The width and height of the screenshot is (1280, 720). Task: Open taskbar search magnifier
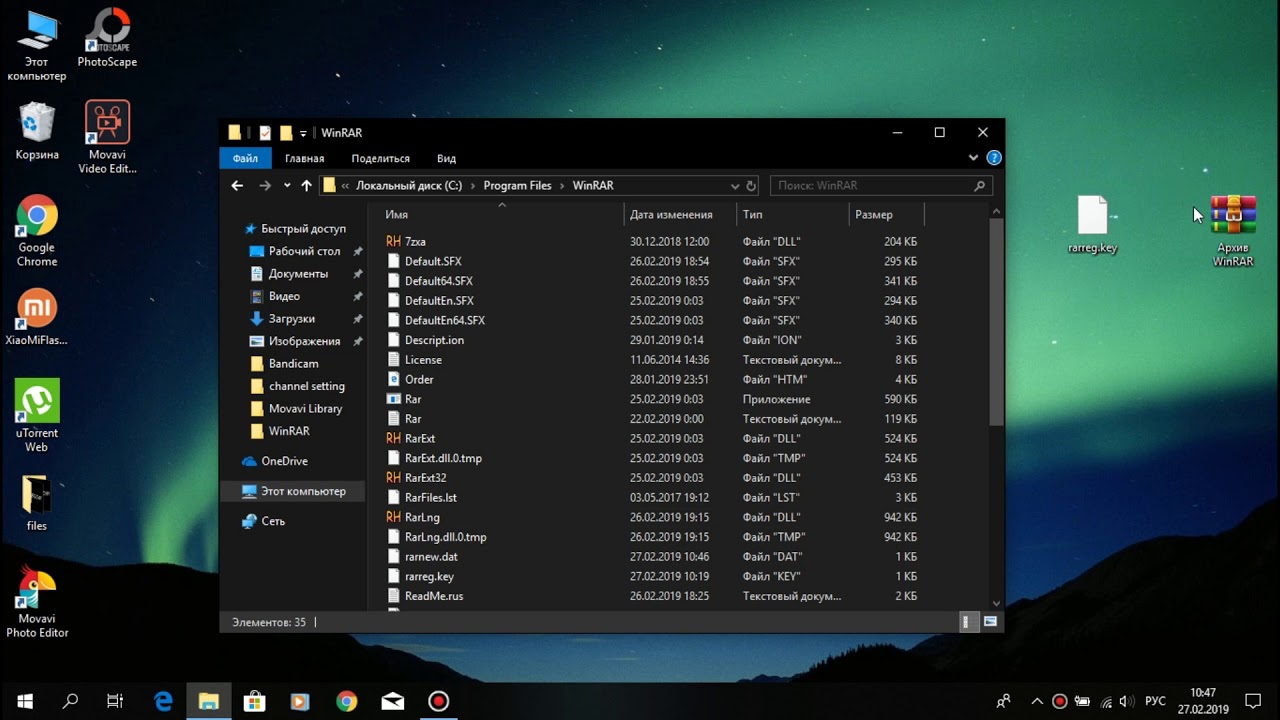(x=70, y=701)
